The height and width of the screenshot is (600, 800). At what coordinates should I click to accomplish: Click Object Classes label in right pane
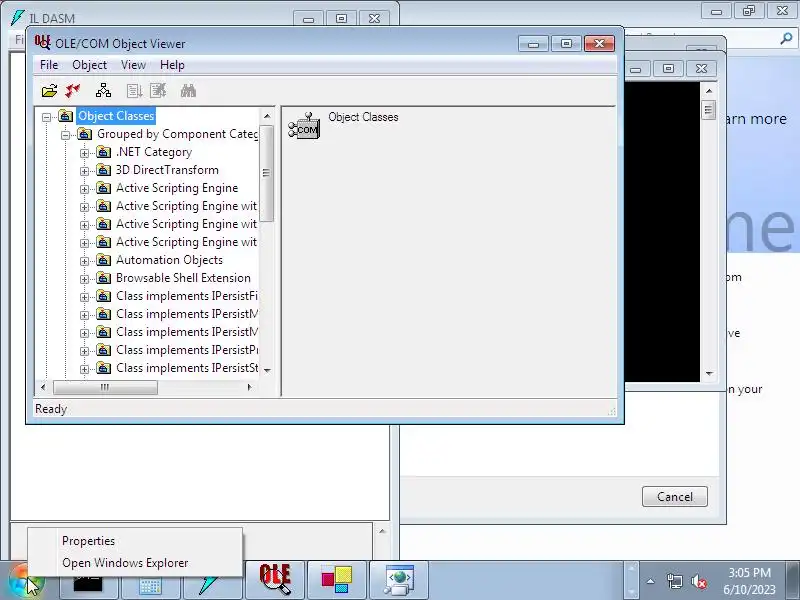click(363, 117)
